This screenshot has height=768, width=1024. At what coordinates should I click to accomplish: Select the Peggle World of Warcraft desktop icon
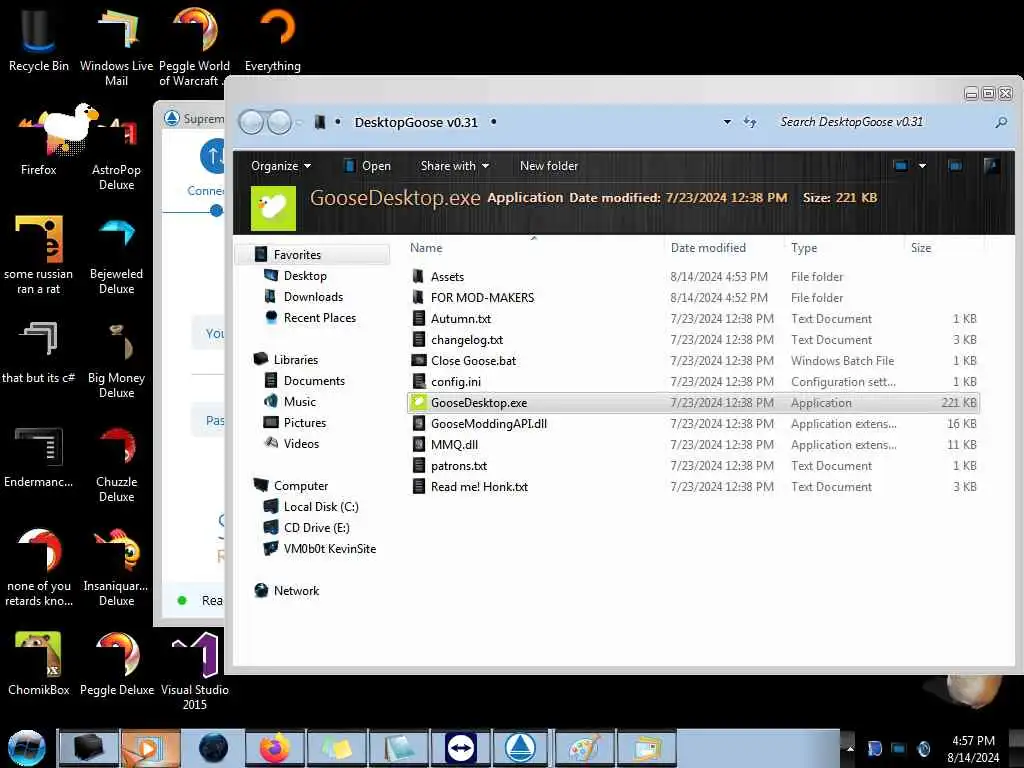[x=194, y=46]
